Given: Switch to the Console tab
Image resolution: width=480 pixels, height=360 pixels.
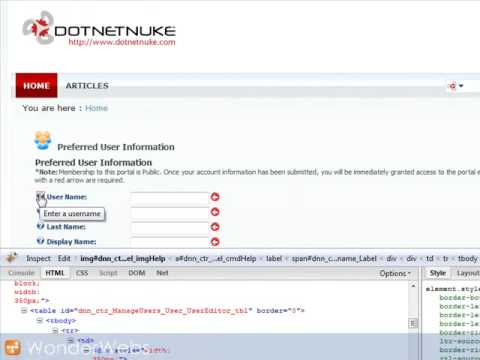Looking at the screenshot, I should click(21, 273).
